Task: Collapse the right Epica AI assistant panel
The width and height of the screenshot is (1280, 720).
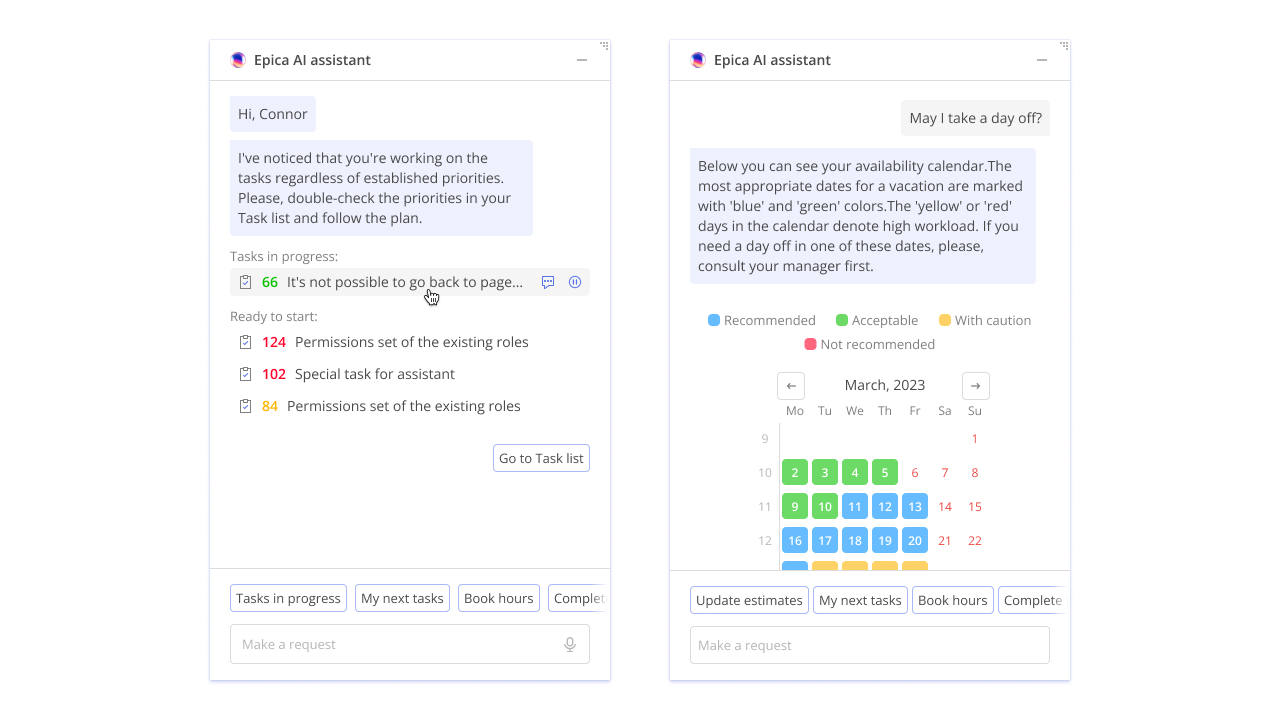Action: coord(1042,60)
